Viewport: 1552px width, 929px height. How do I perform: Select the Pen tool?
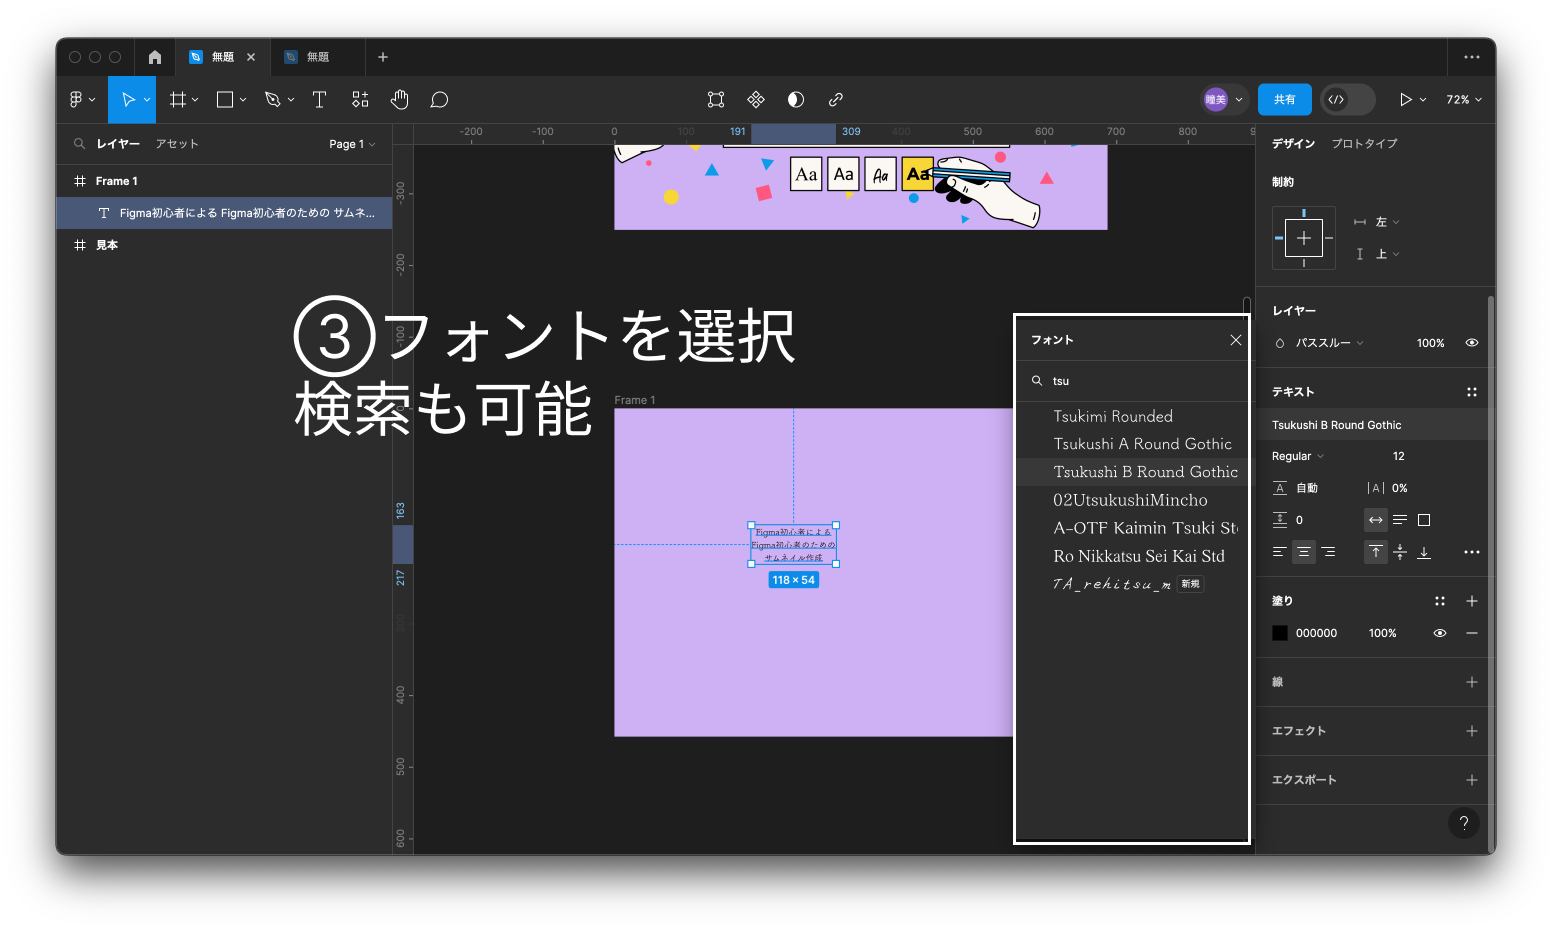click(272, 100)
